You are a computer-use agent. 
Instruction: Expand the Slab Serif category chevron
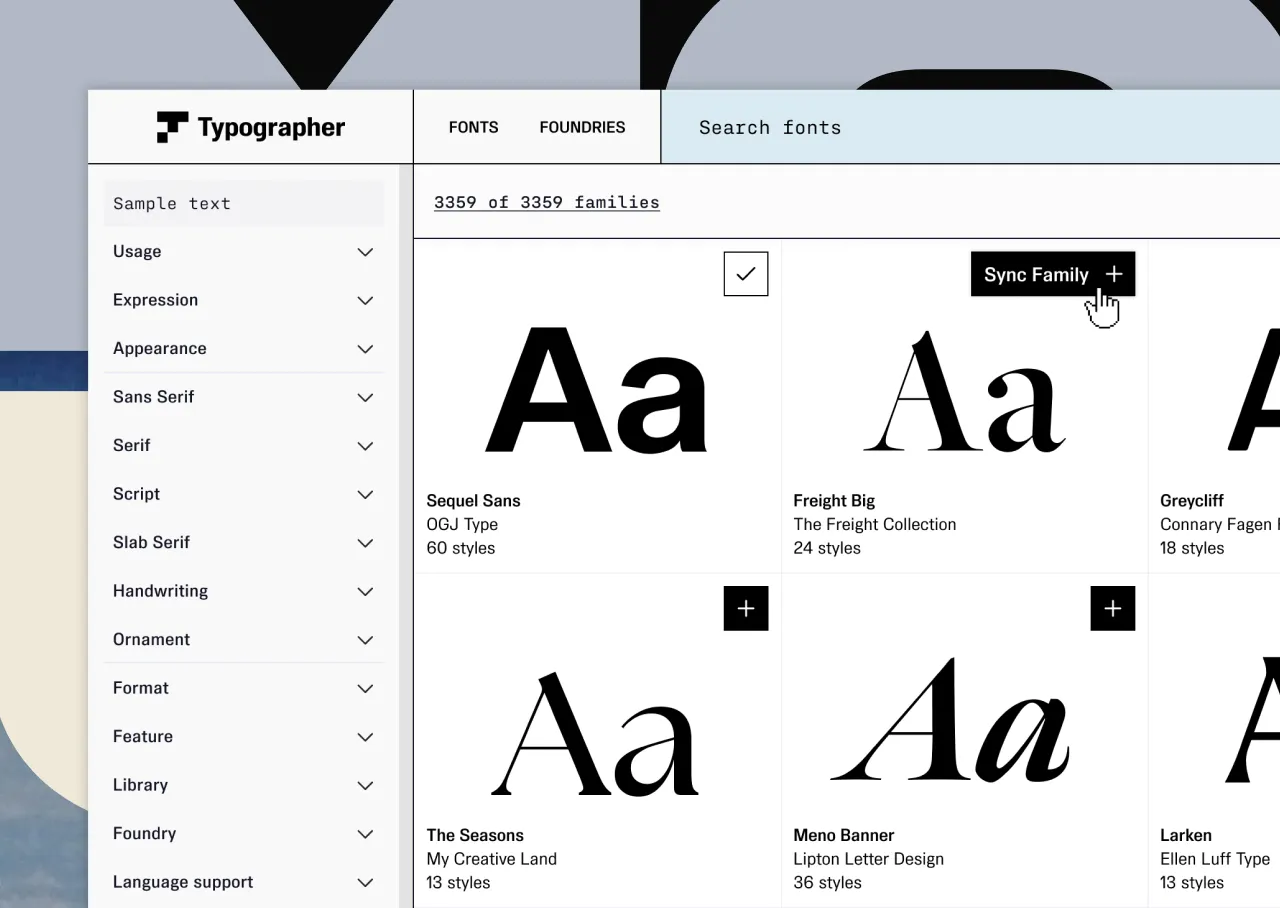365,543
